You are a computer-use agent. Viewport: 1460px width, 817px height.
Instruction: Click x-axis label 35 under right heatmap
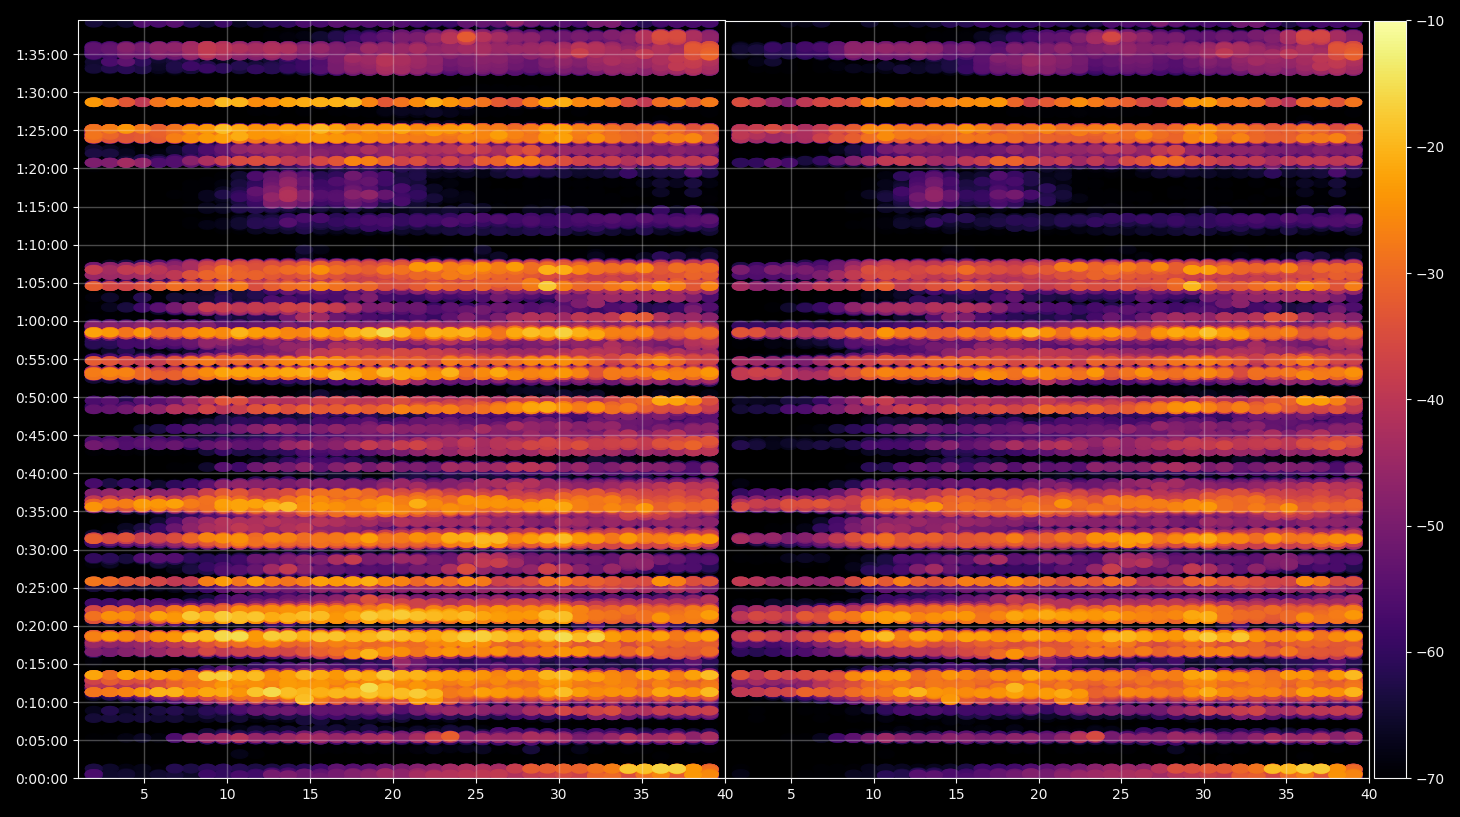pyautogui.click(x=1286, y=795)
